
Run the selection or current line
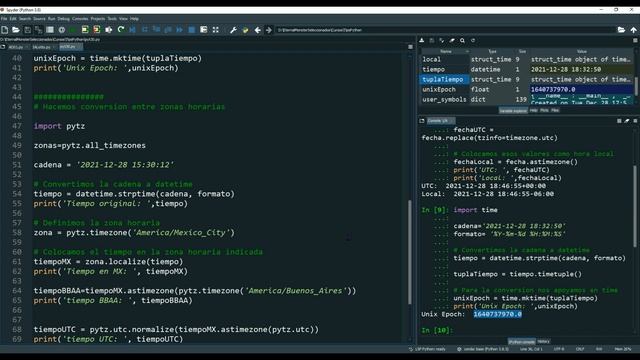[109, 30]
